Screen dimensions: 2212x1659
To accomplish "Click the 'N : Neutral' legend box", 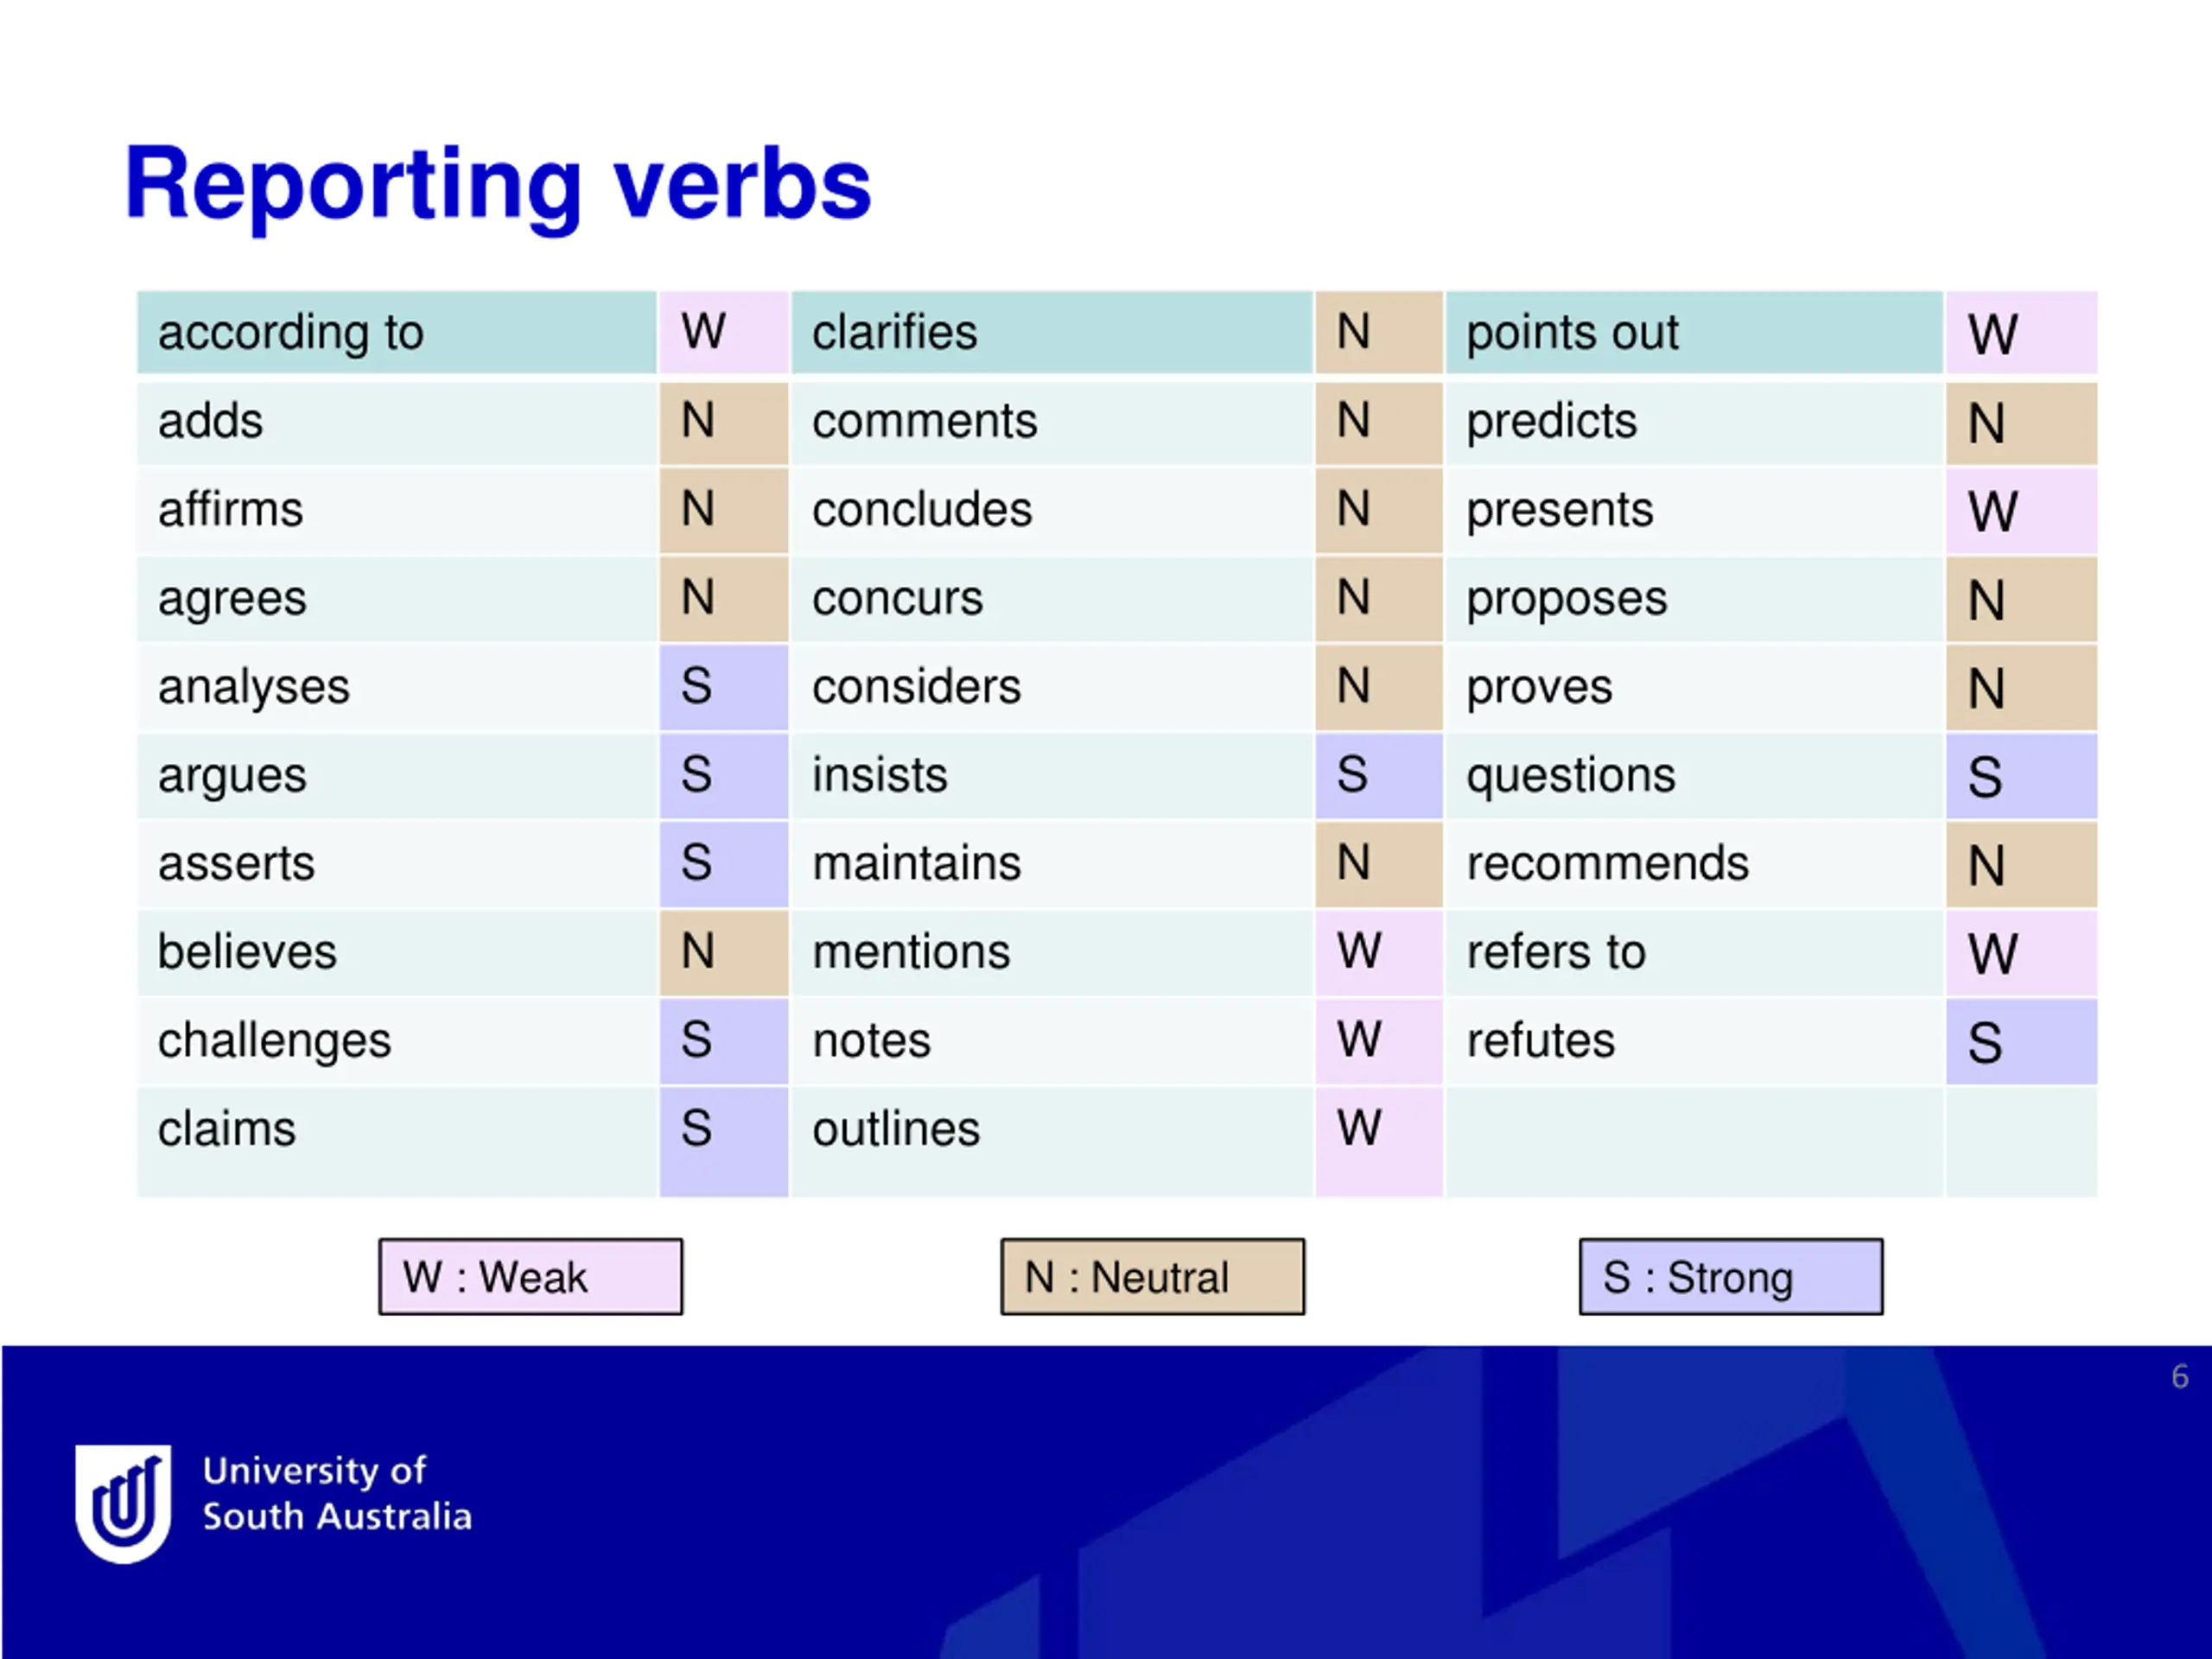I will pos(1152,1277).
